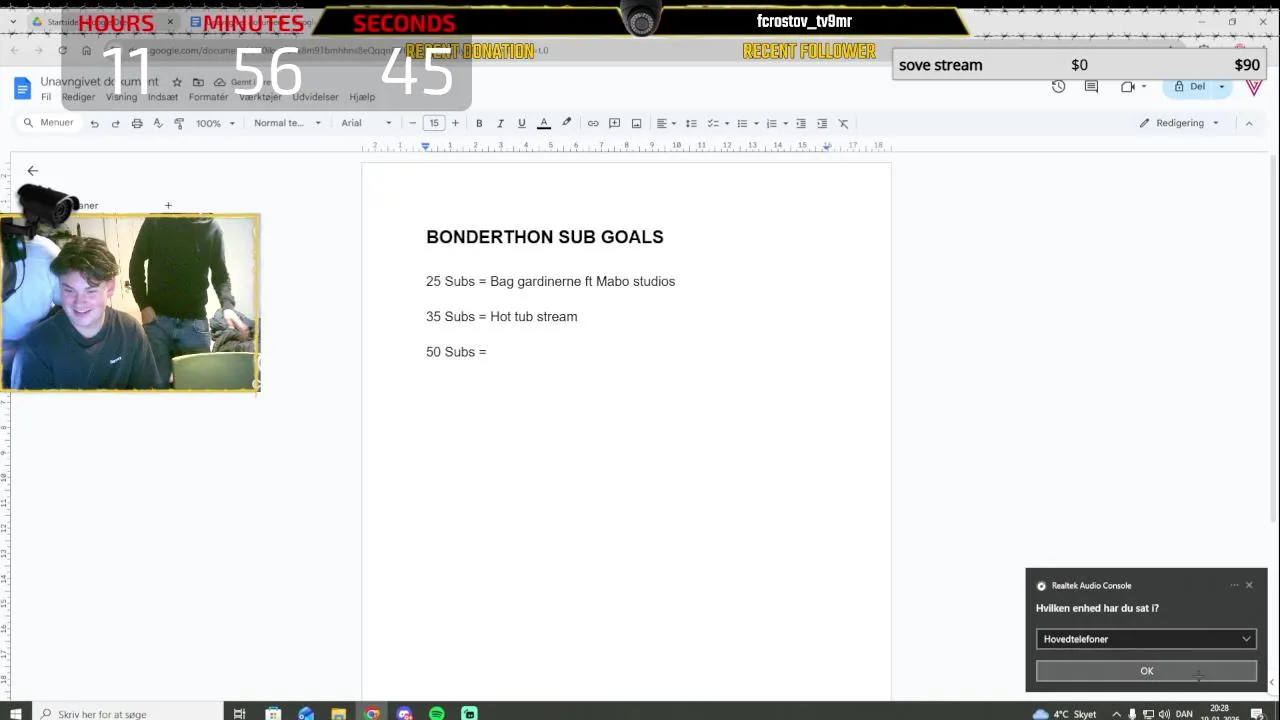Close the outline with back arrow

coord(32,171)
